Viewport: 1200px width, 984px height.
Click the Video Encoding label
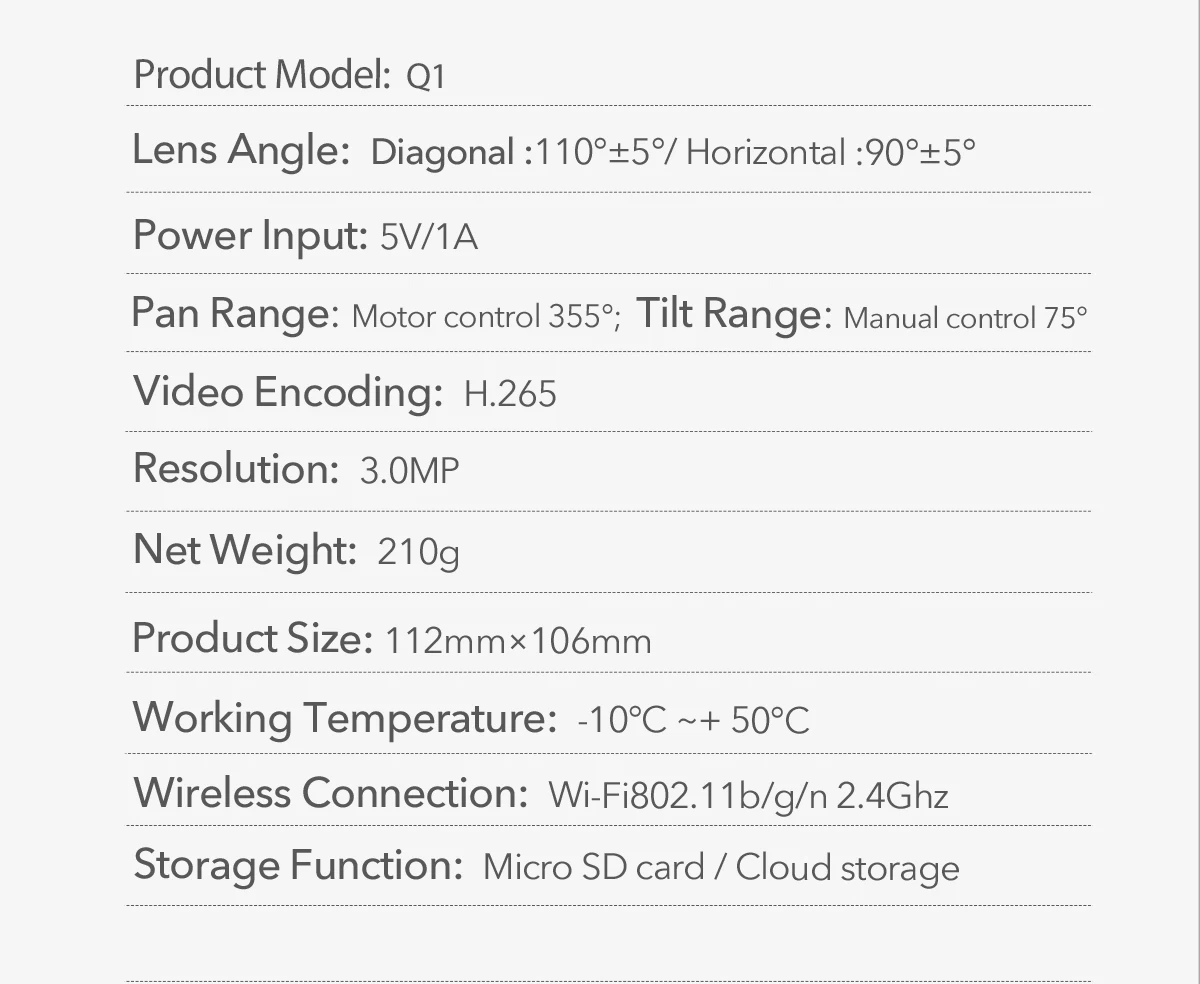click(287, 391)
